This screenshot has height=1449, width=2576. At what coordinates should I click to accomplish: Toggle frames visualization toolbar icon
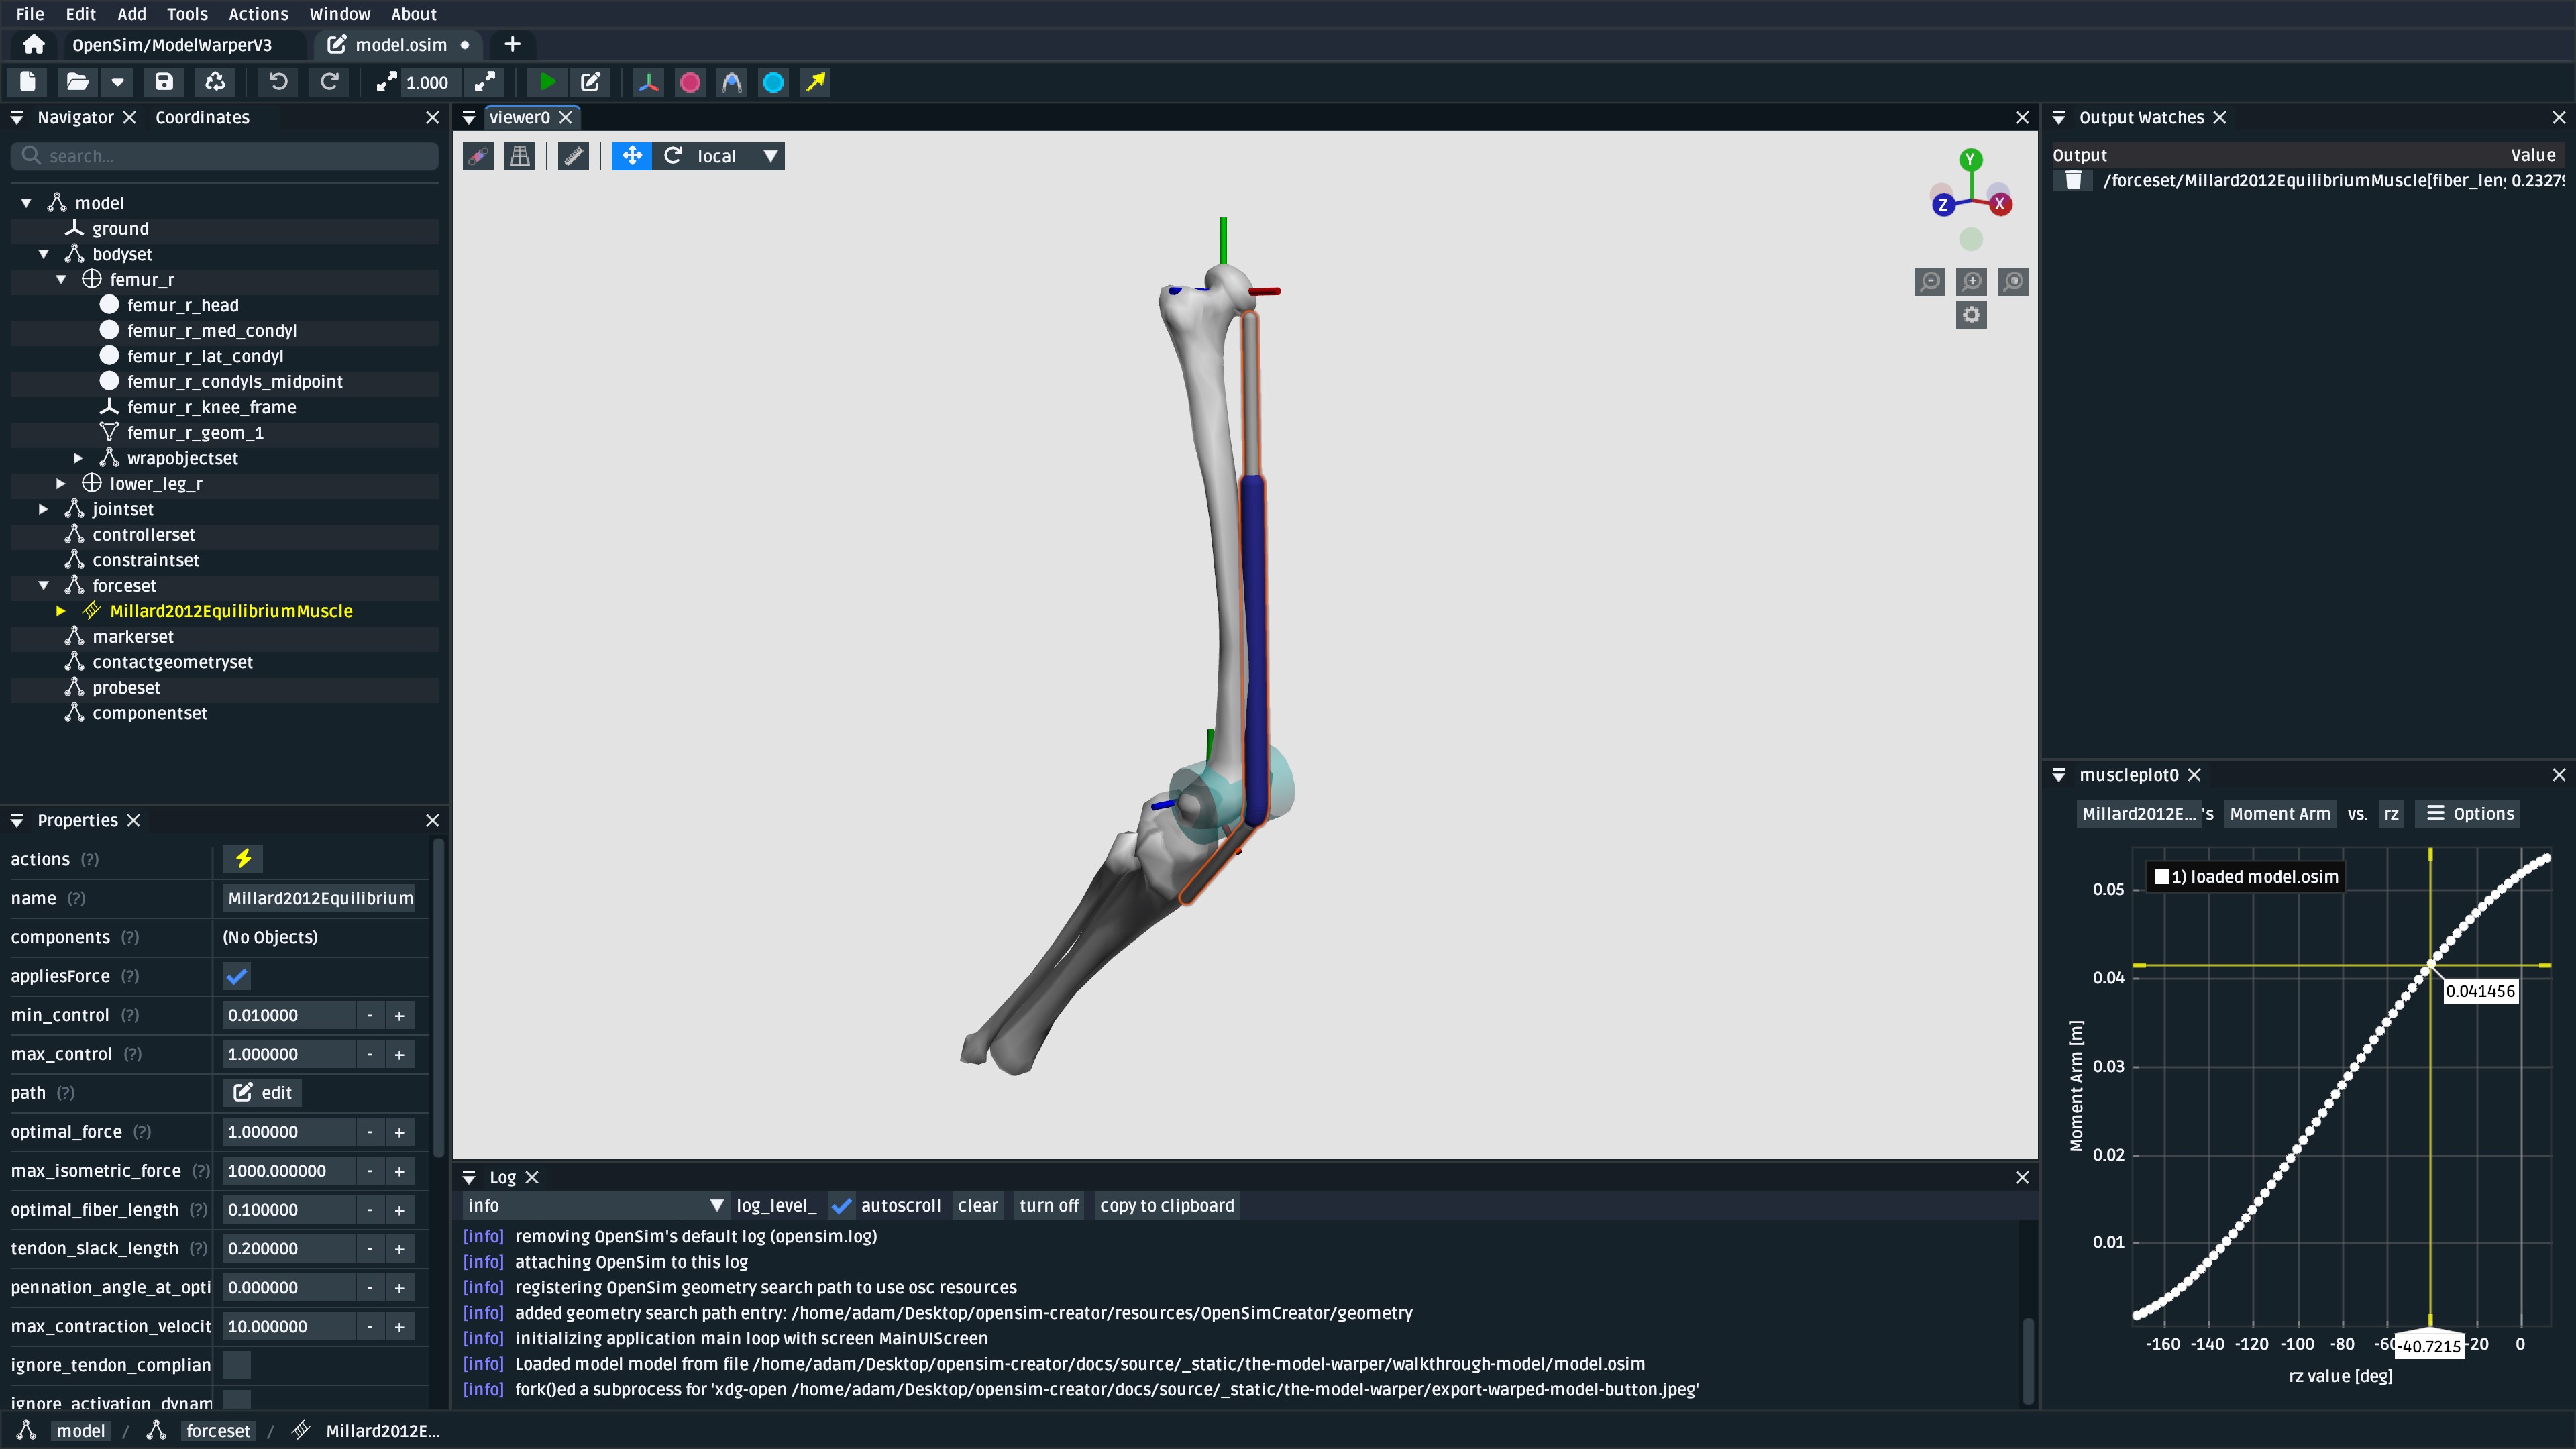[x=648, y=82]
